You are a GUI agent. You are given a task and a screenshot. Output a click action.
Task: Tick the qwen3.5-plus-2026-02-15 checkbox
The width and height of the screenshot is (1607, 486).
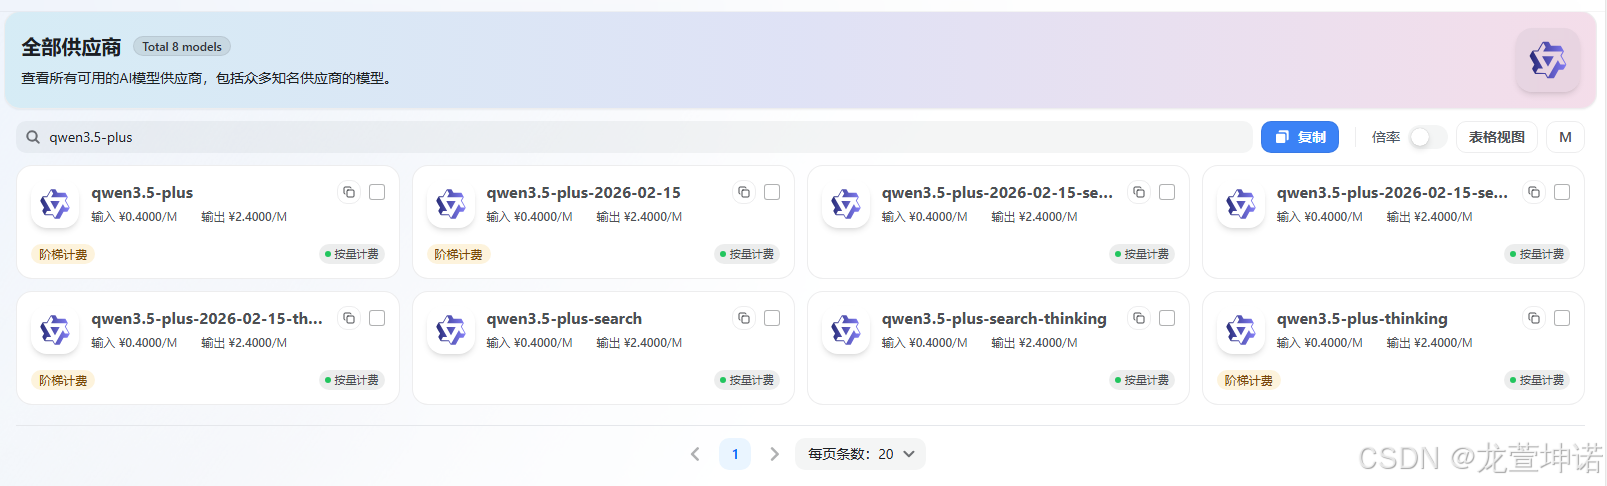point(772,192)
